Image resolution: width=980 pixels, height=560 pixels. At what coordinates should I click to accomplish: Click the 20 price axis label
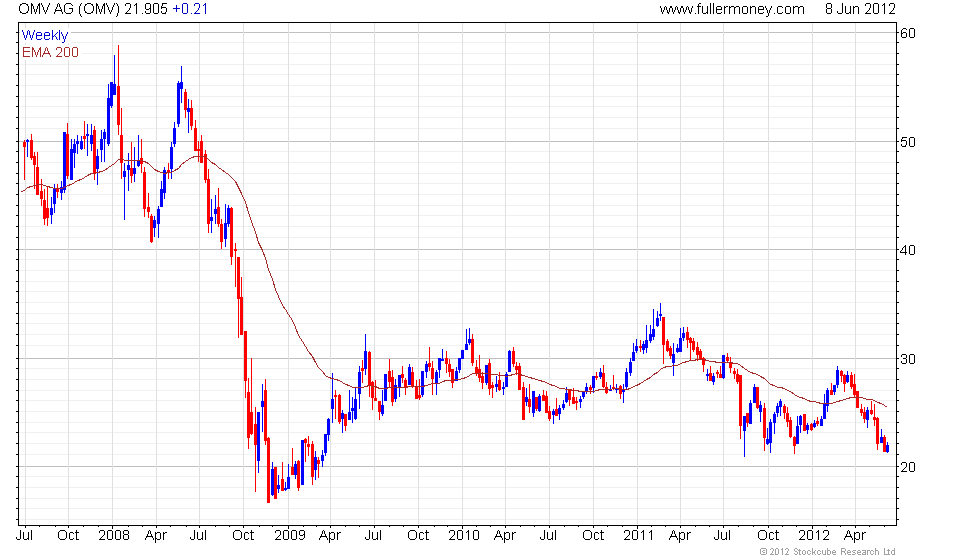[x=908, y=468]
